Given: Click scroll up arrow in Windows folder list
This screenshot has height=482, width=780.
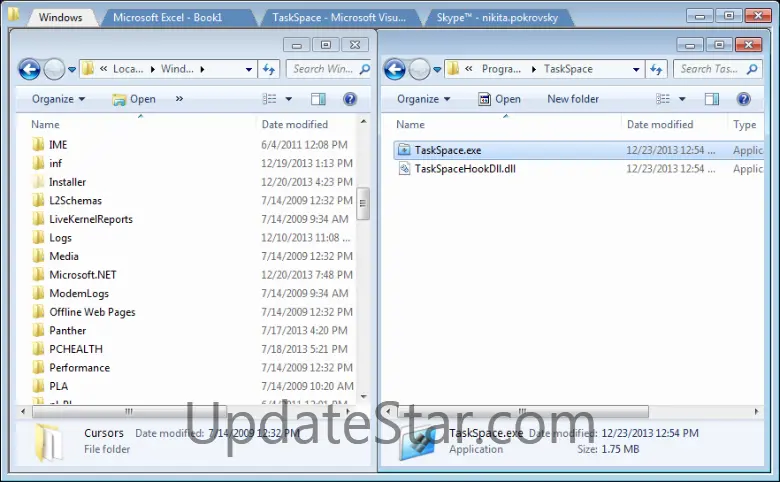Looking at the screenshot, I should [x=363, y=121].
